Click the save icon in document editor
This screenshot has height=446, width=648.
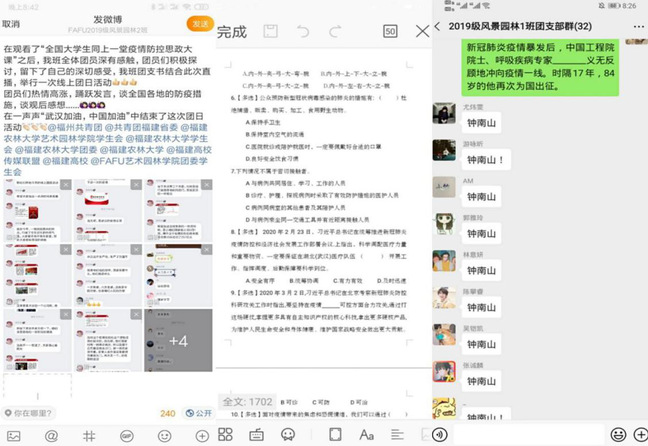(269, 32)
